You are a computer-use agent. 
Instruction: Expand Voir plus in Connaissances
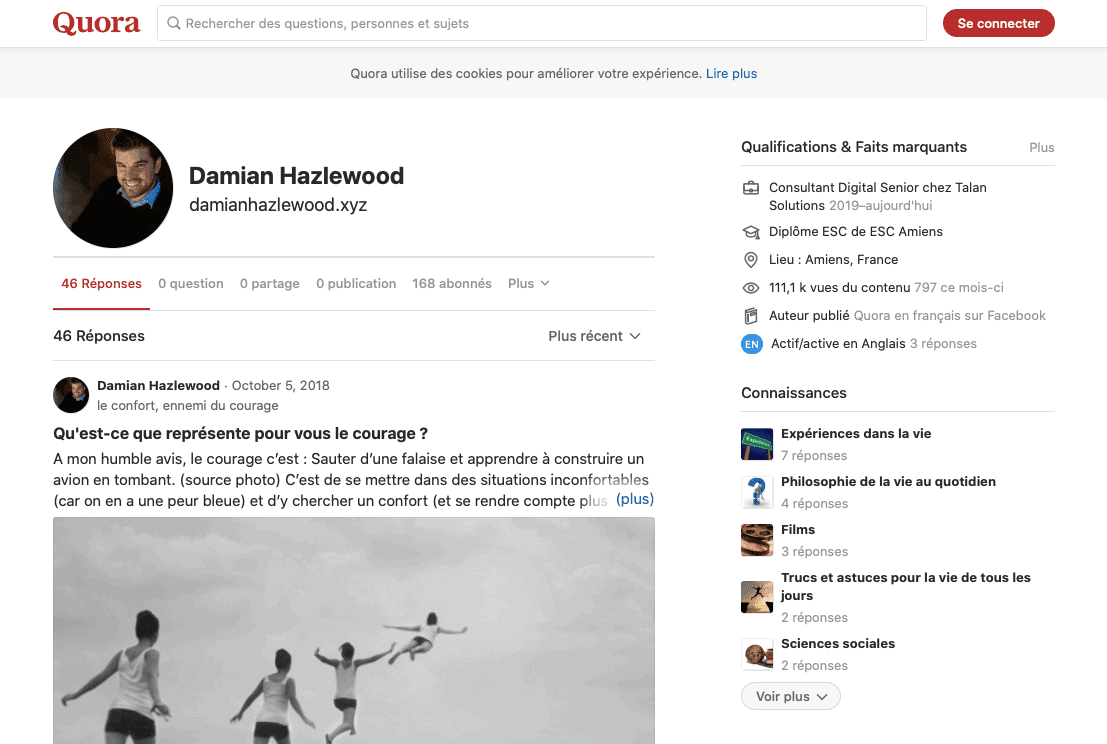point(790,696)
